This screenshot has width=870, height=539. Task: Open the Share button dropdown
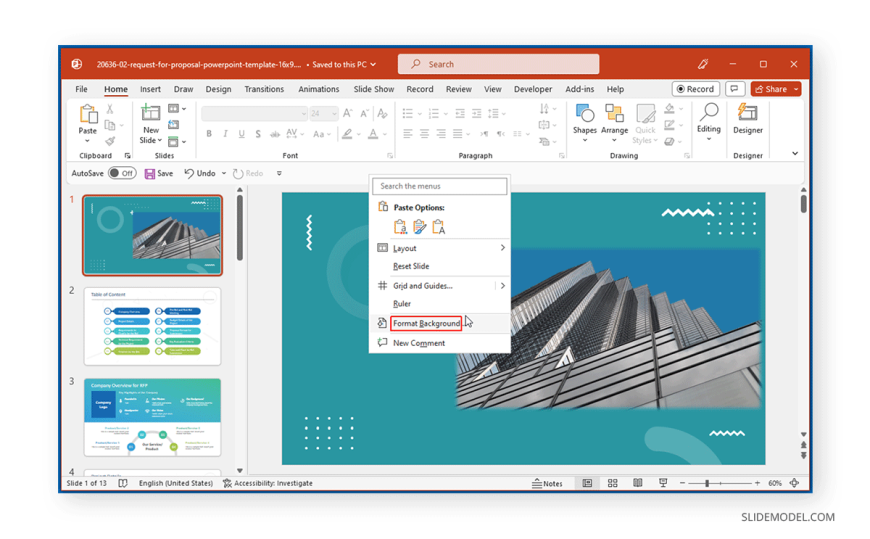(x=796, y=89)
